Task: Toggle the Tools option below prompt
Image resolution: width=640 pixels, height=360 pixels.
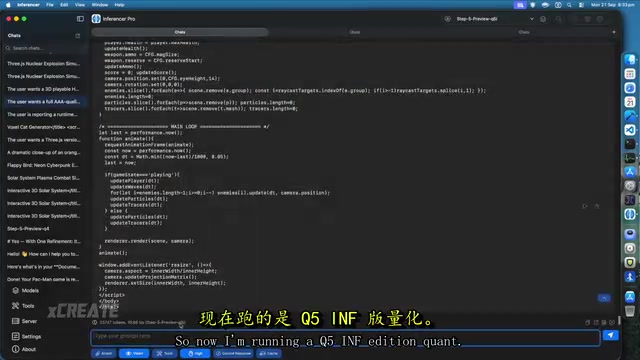Action: [164, 353]
